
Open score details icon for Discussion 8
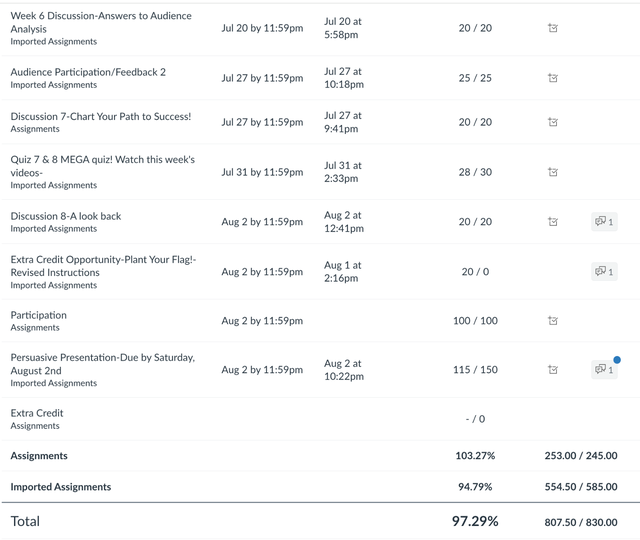(x=553, y=222)
